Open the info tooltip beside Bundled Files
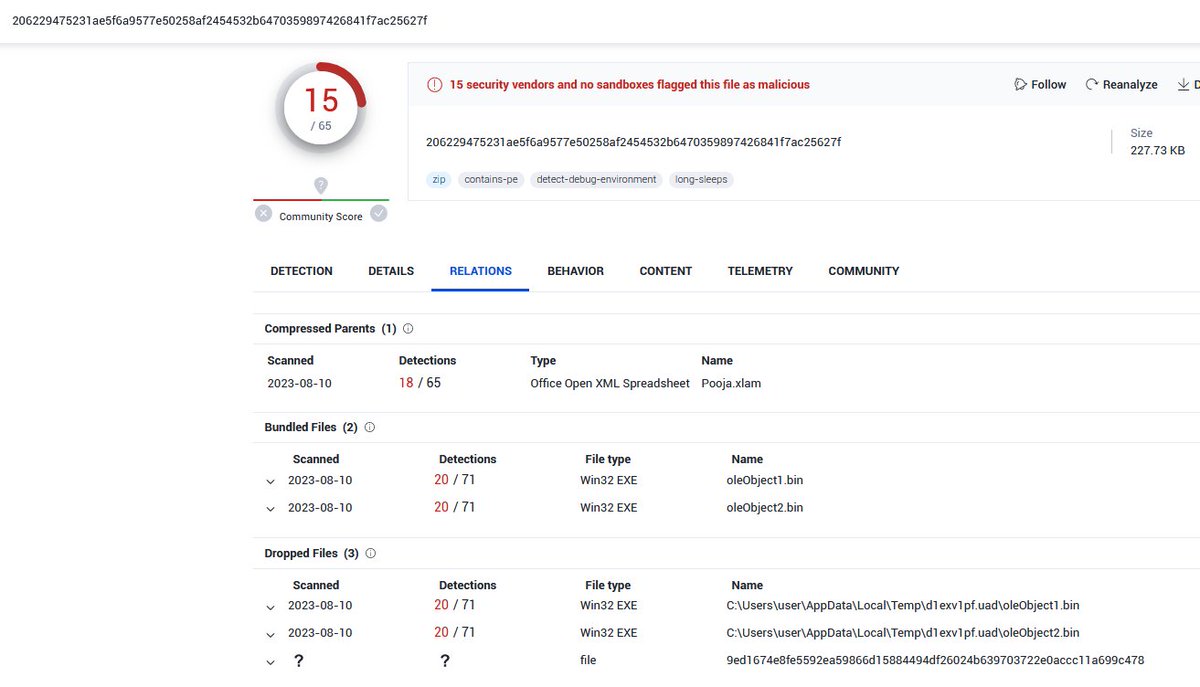 click(369, 427)
